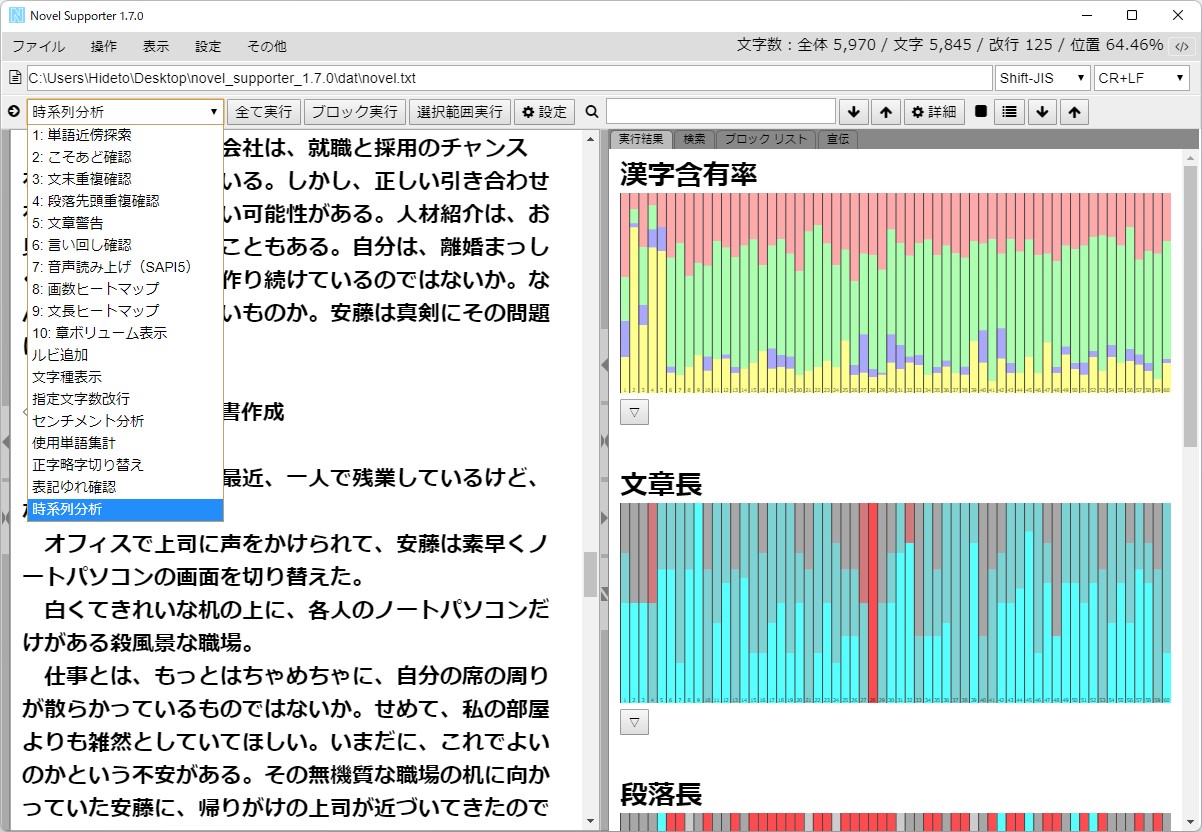
Task: Click the magnifier search icon on the toolbar
Action: tap(592, 111)
